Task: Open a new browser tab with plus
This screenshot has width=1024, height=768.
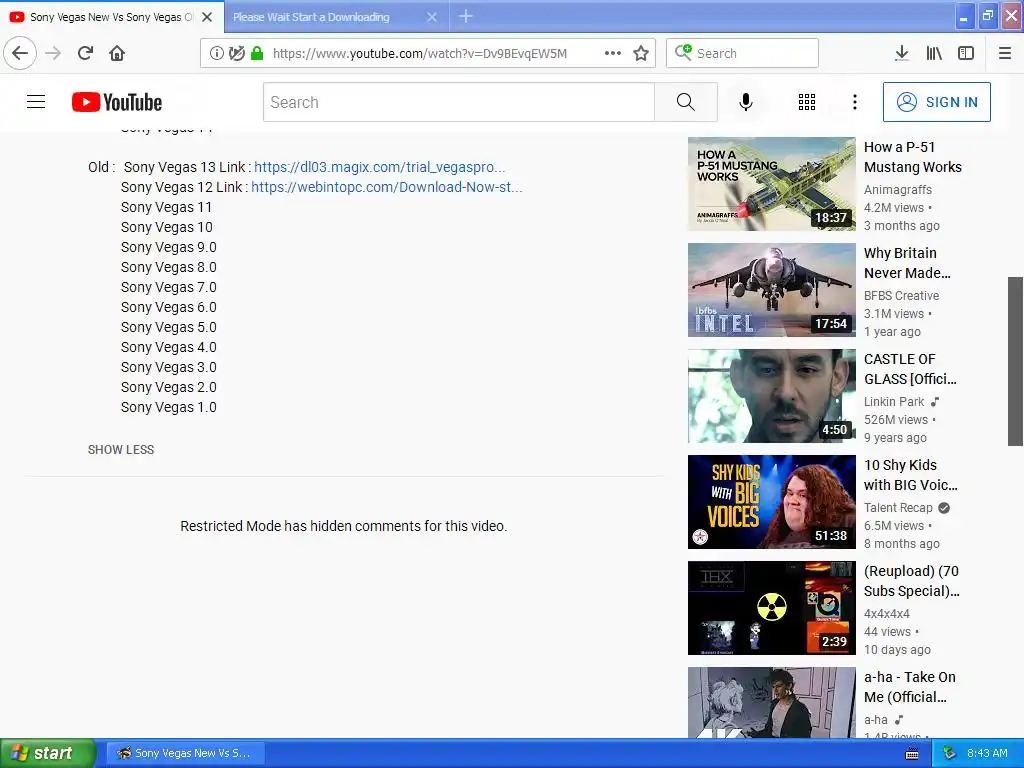Action: (466, 16)
